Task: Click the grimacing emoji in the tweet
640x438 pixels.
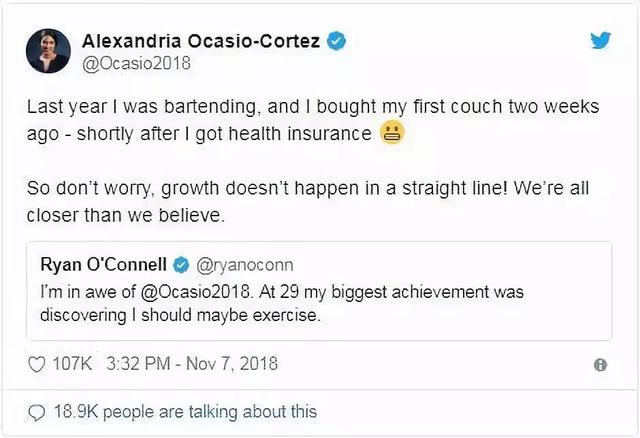Action: tap(391, 135)
